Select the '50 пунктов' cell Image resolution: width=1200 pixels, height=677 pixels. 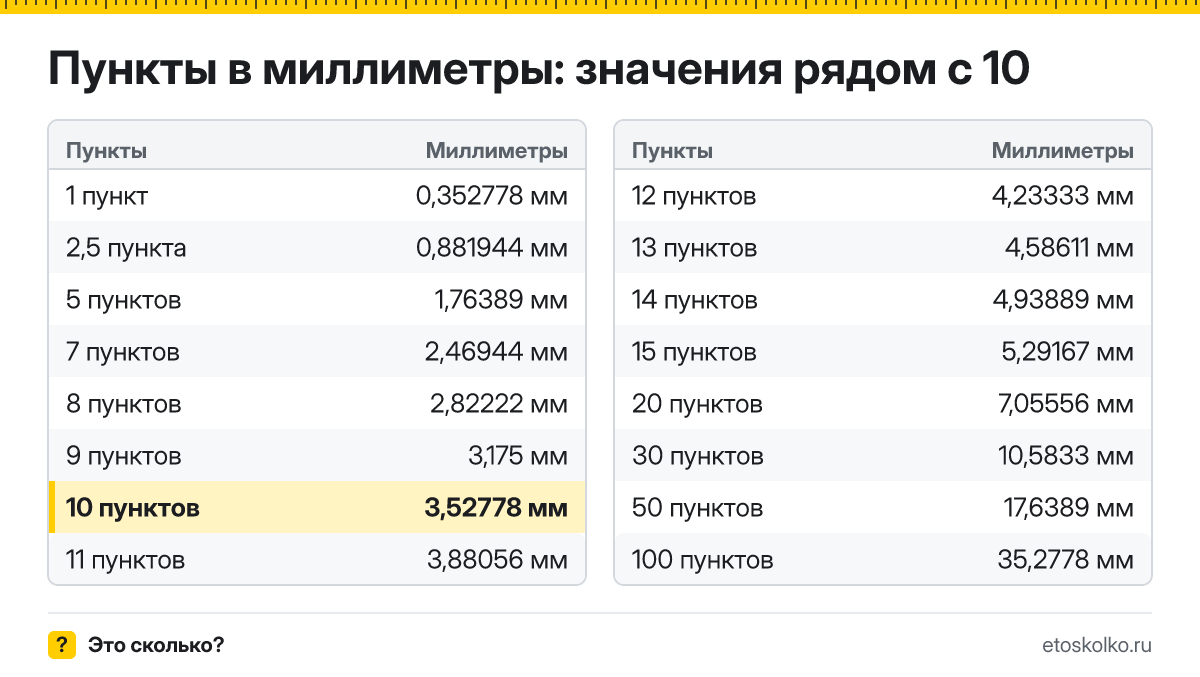click(698, 508)
